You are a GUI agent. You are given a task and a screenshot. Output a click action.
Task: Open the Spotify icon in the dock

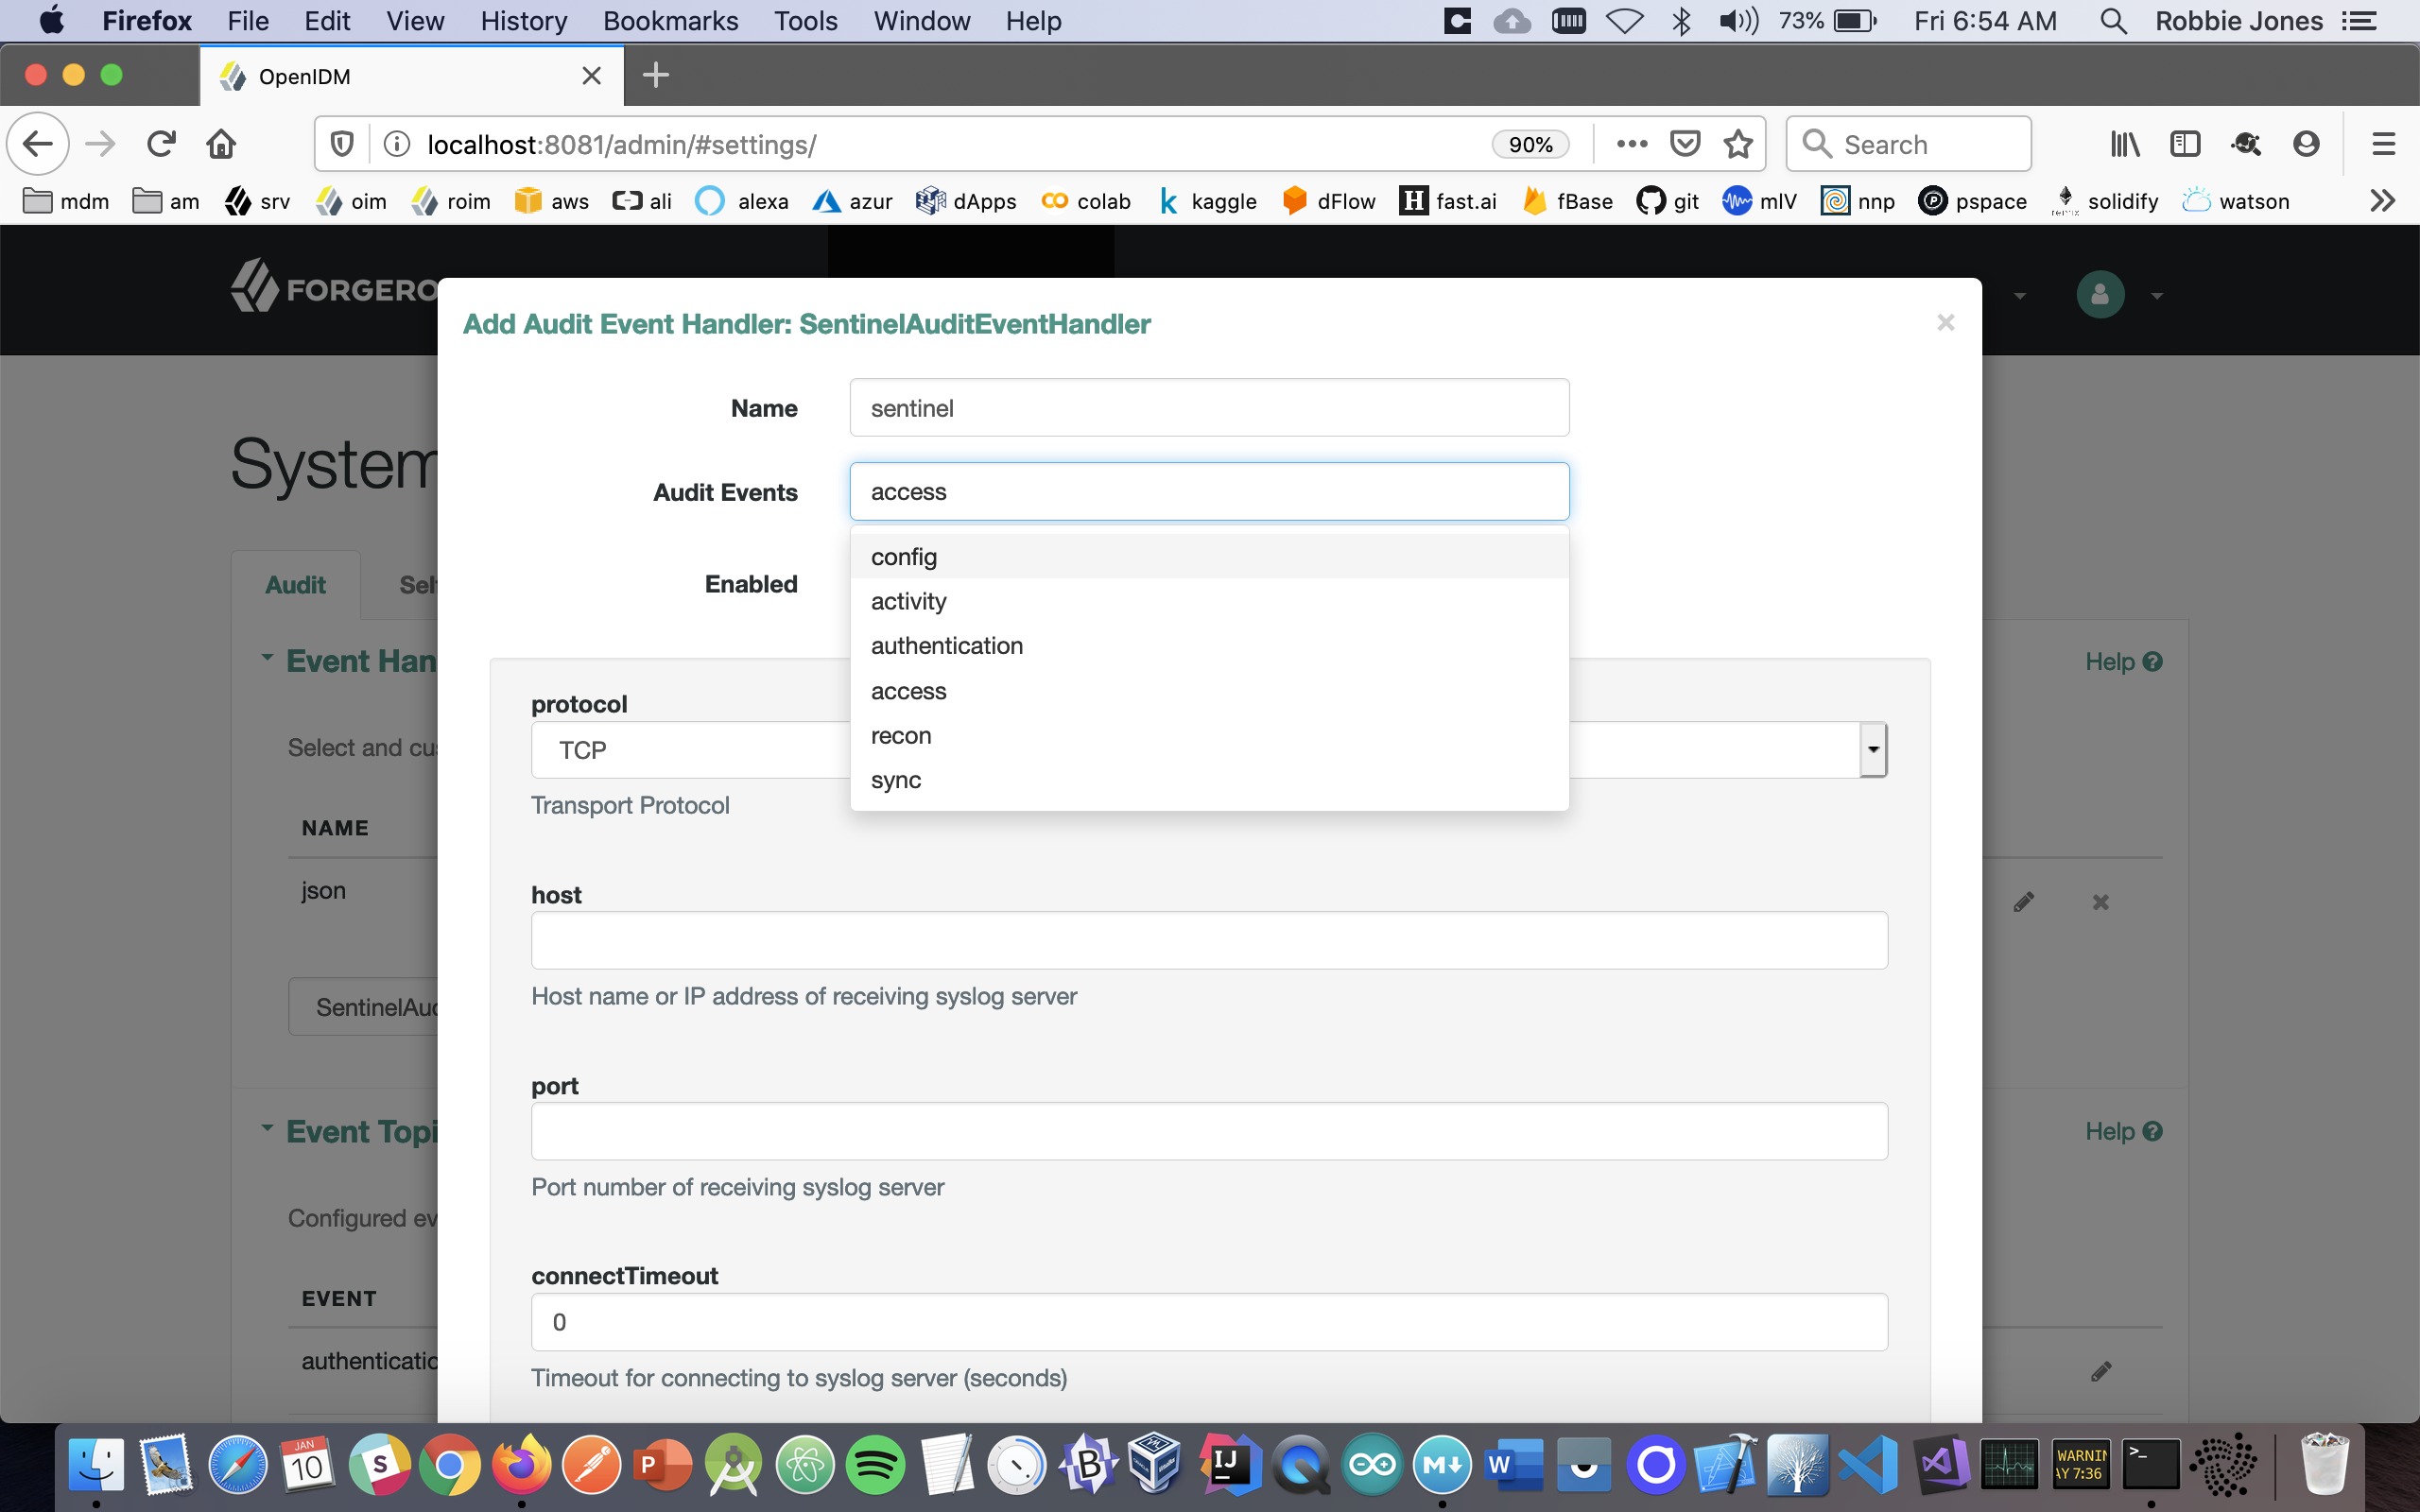click(x=875, y=1466)
